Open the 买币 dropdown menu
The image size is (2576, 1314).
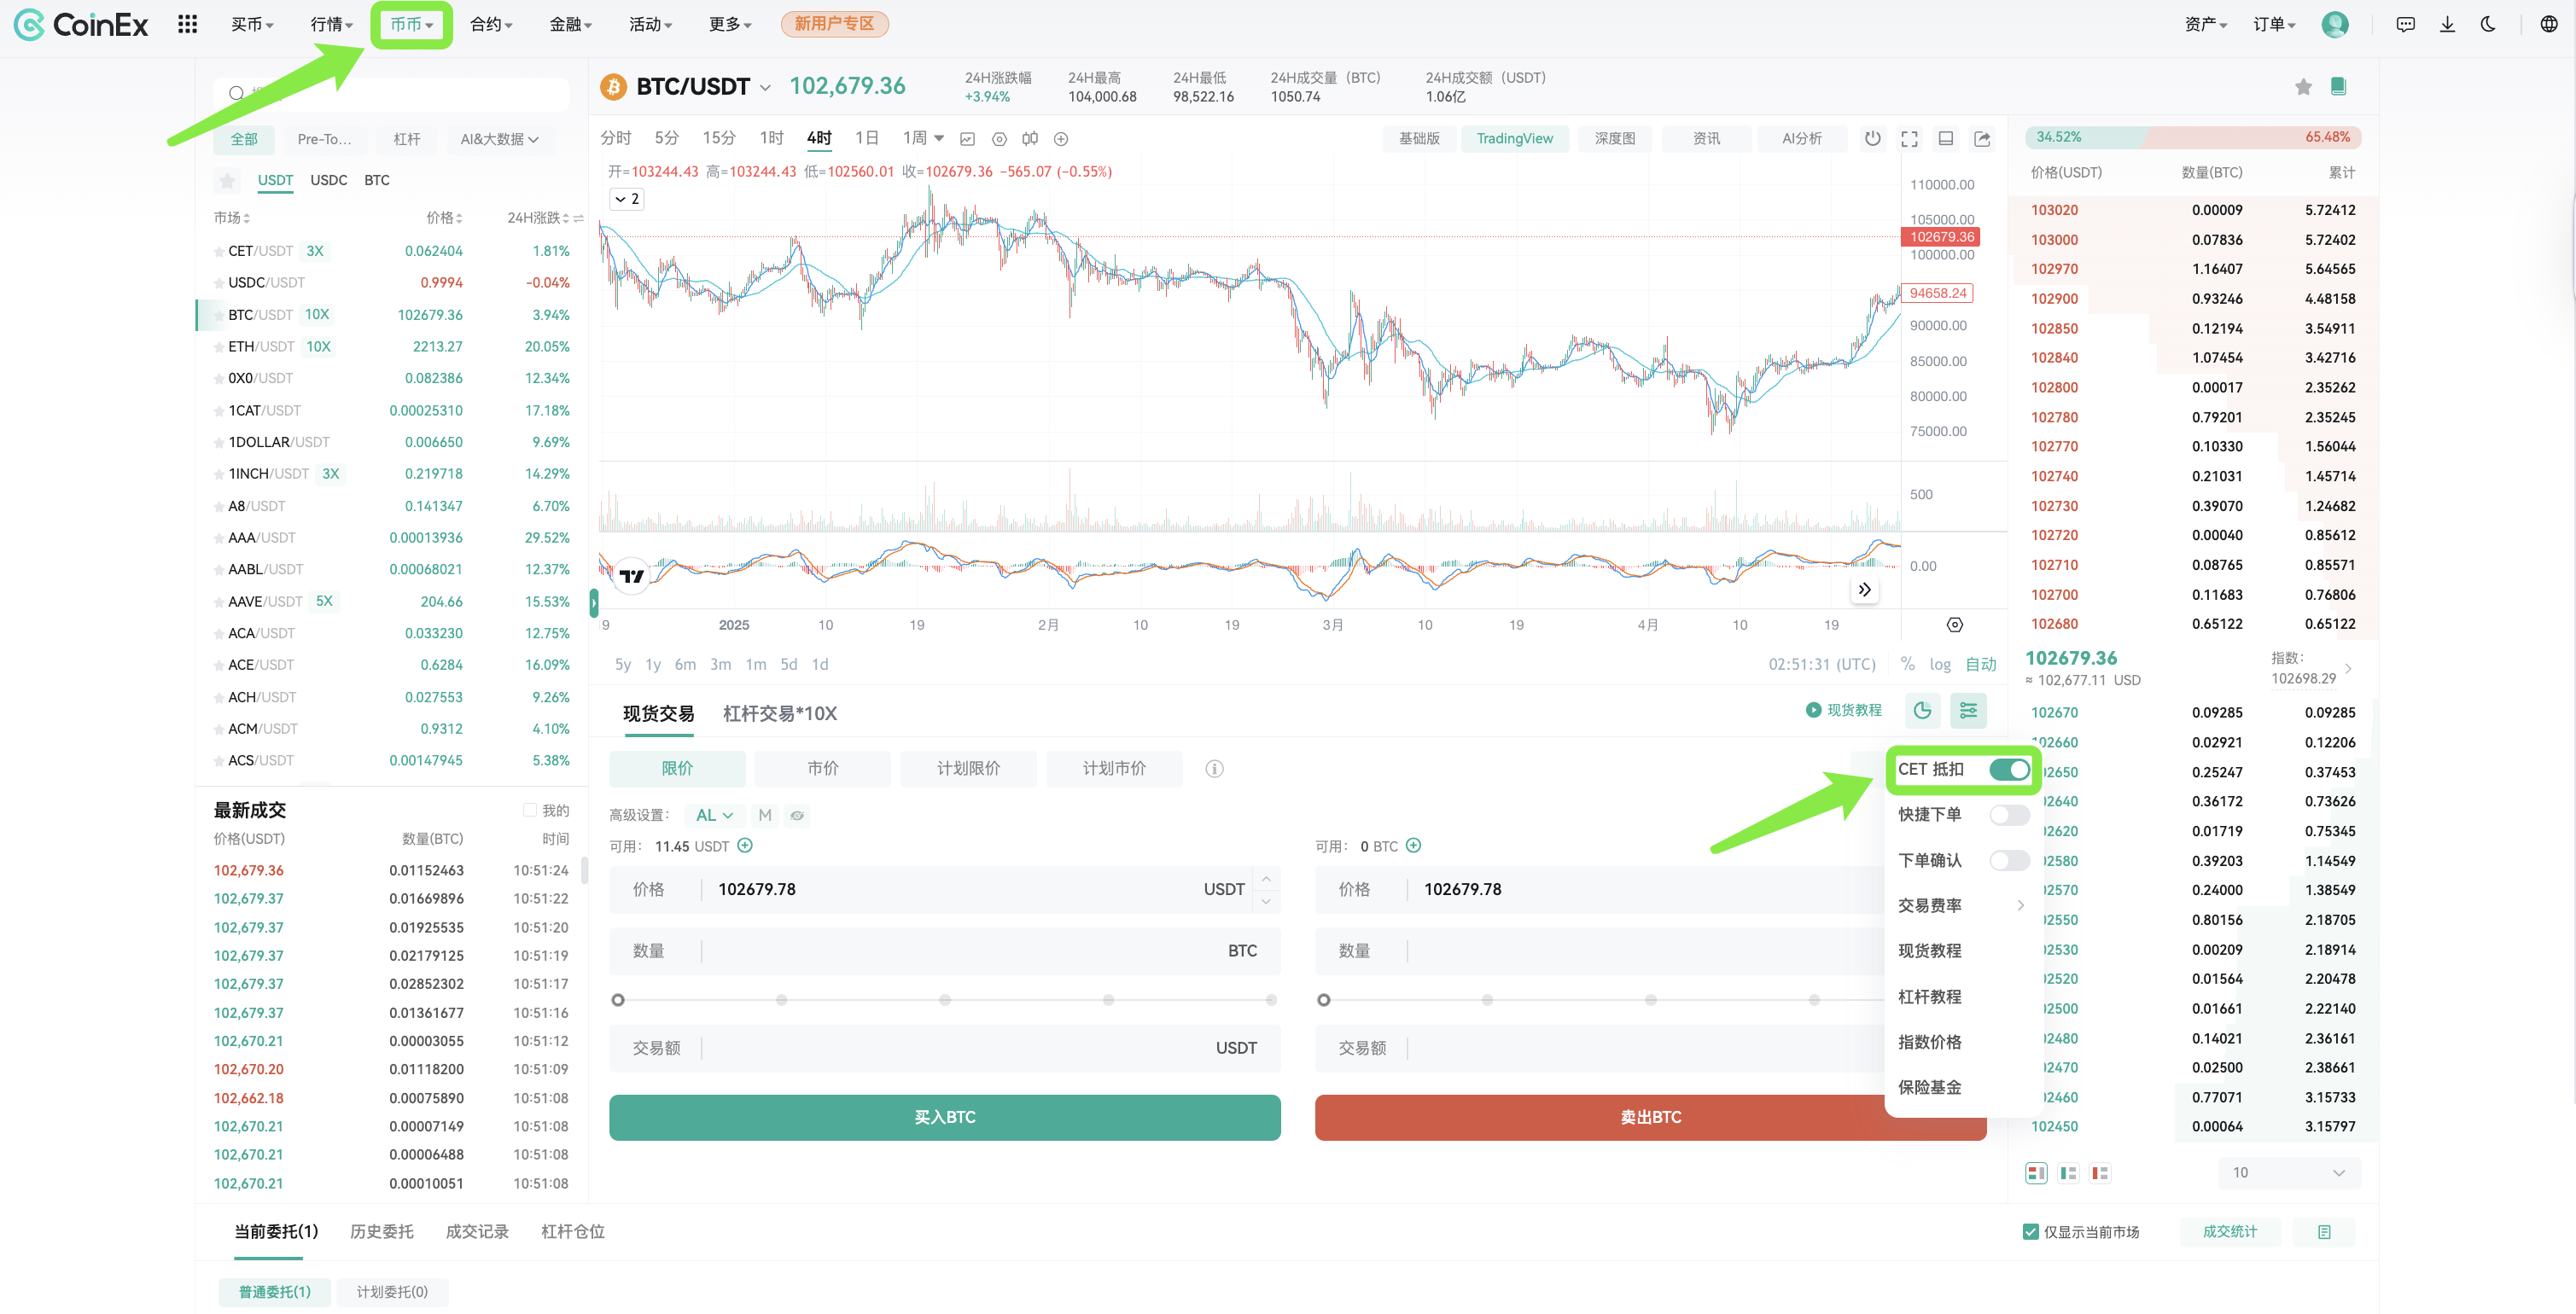point(252,24)
